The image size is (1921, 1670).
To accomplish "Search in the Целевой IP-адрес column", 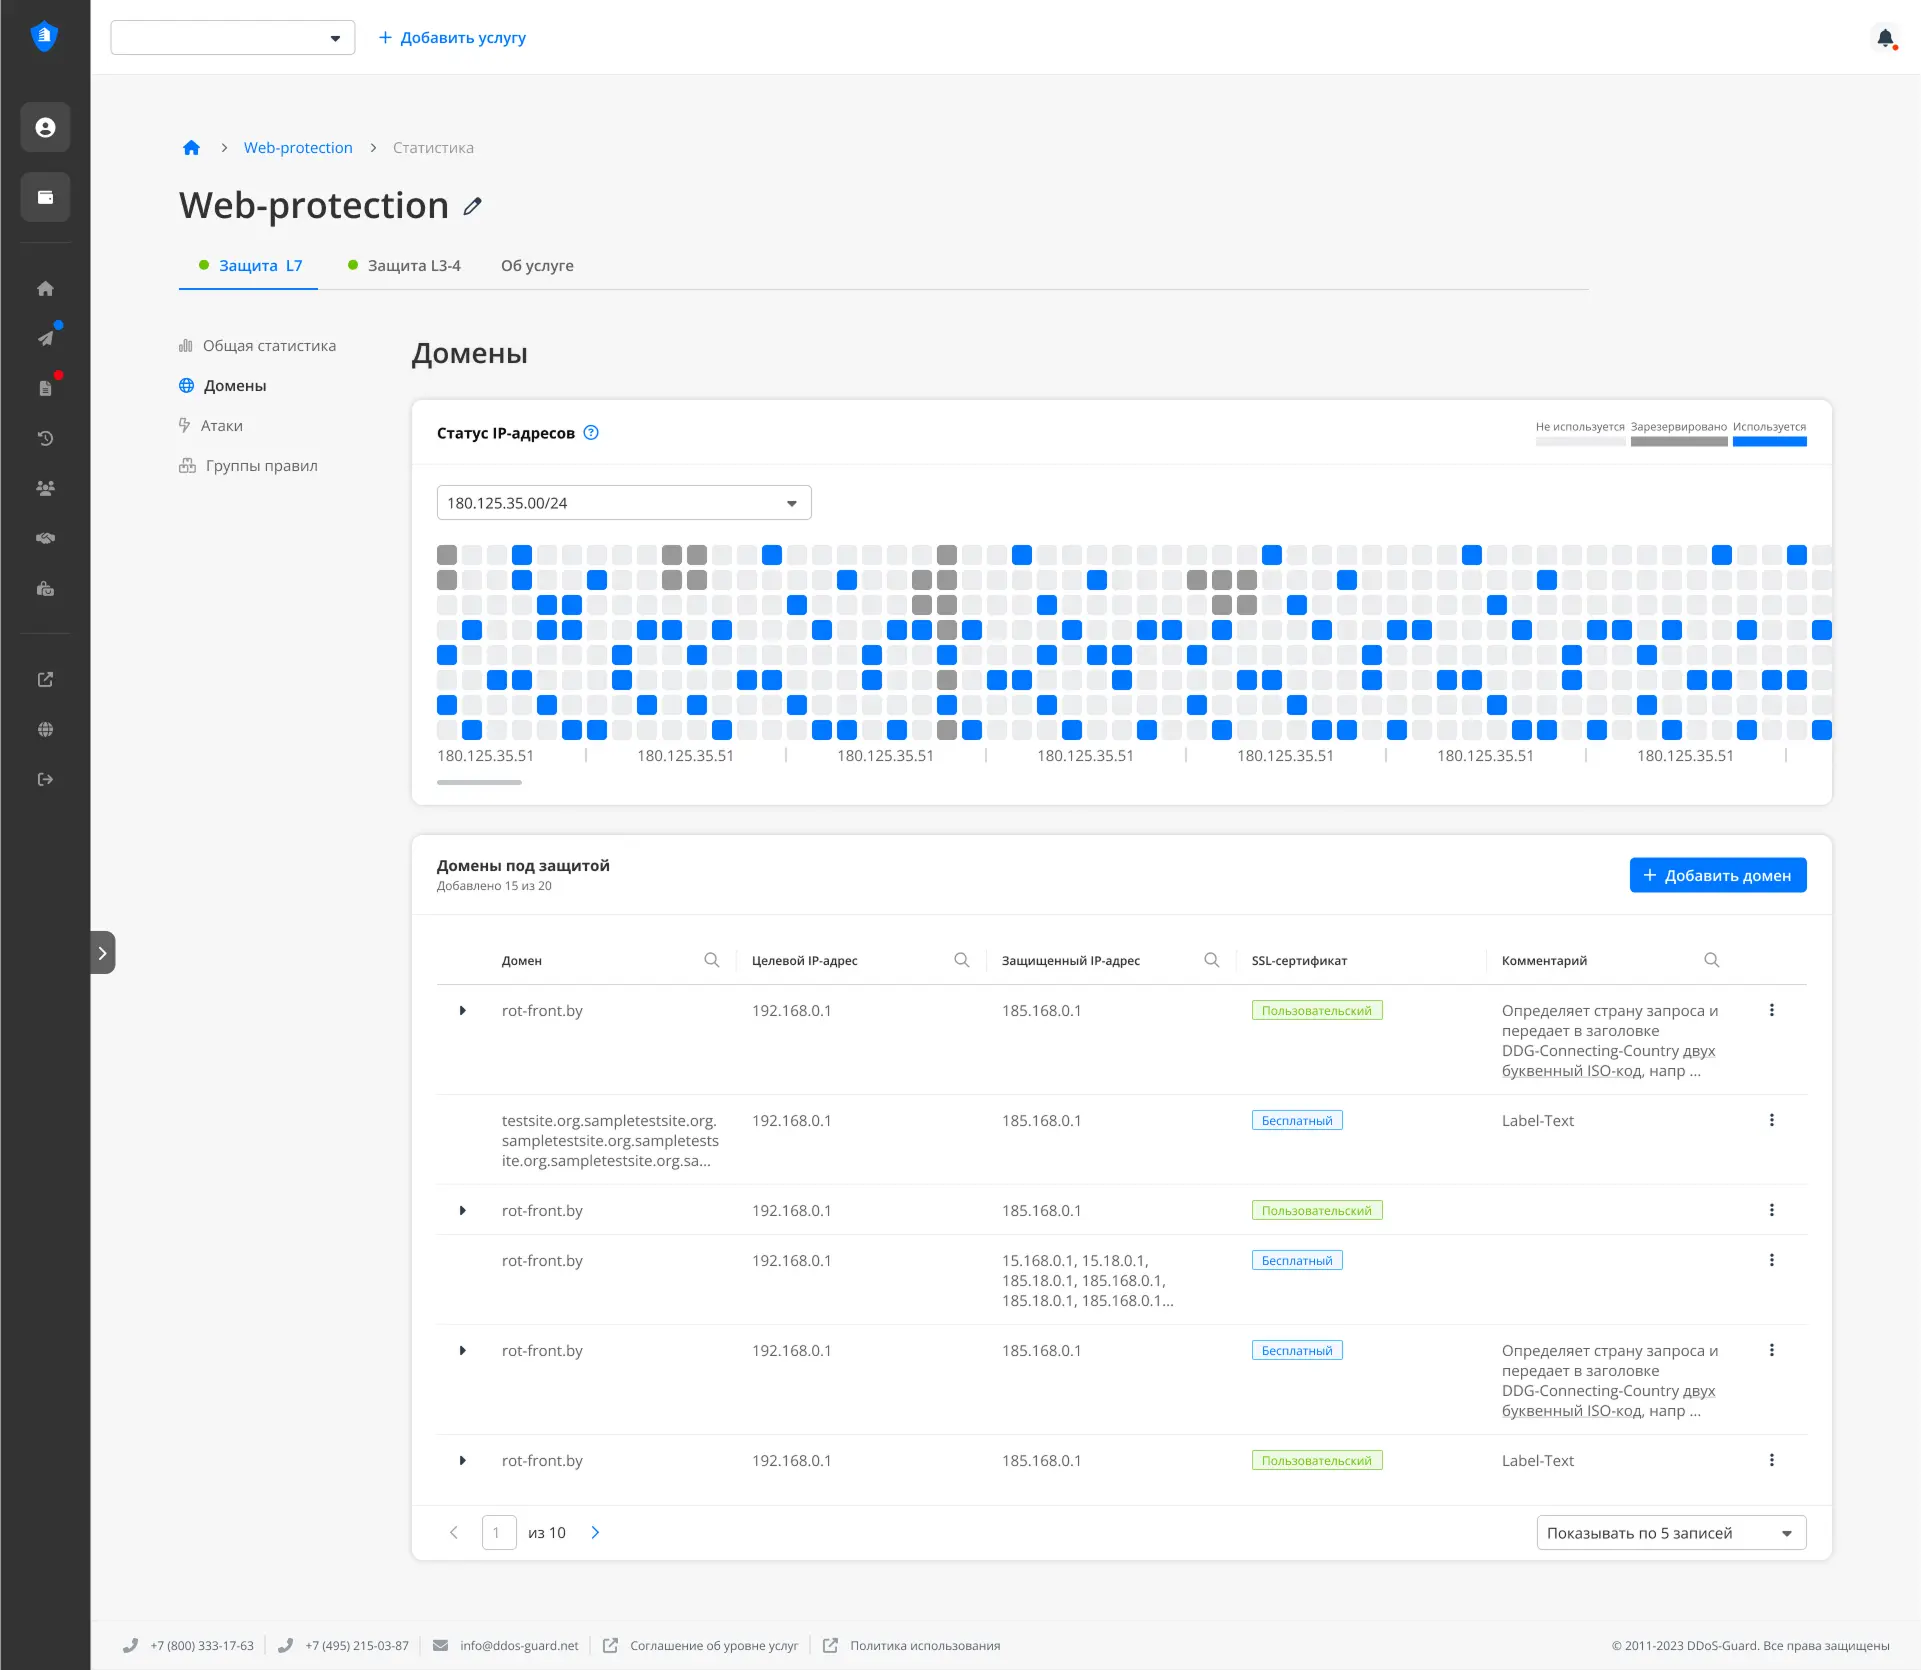I will point(961,960).
